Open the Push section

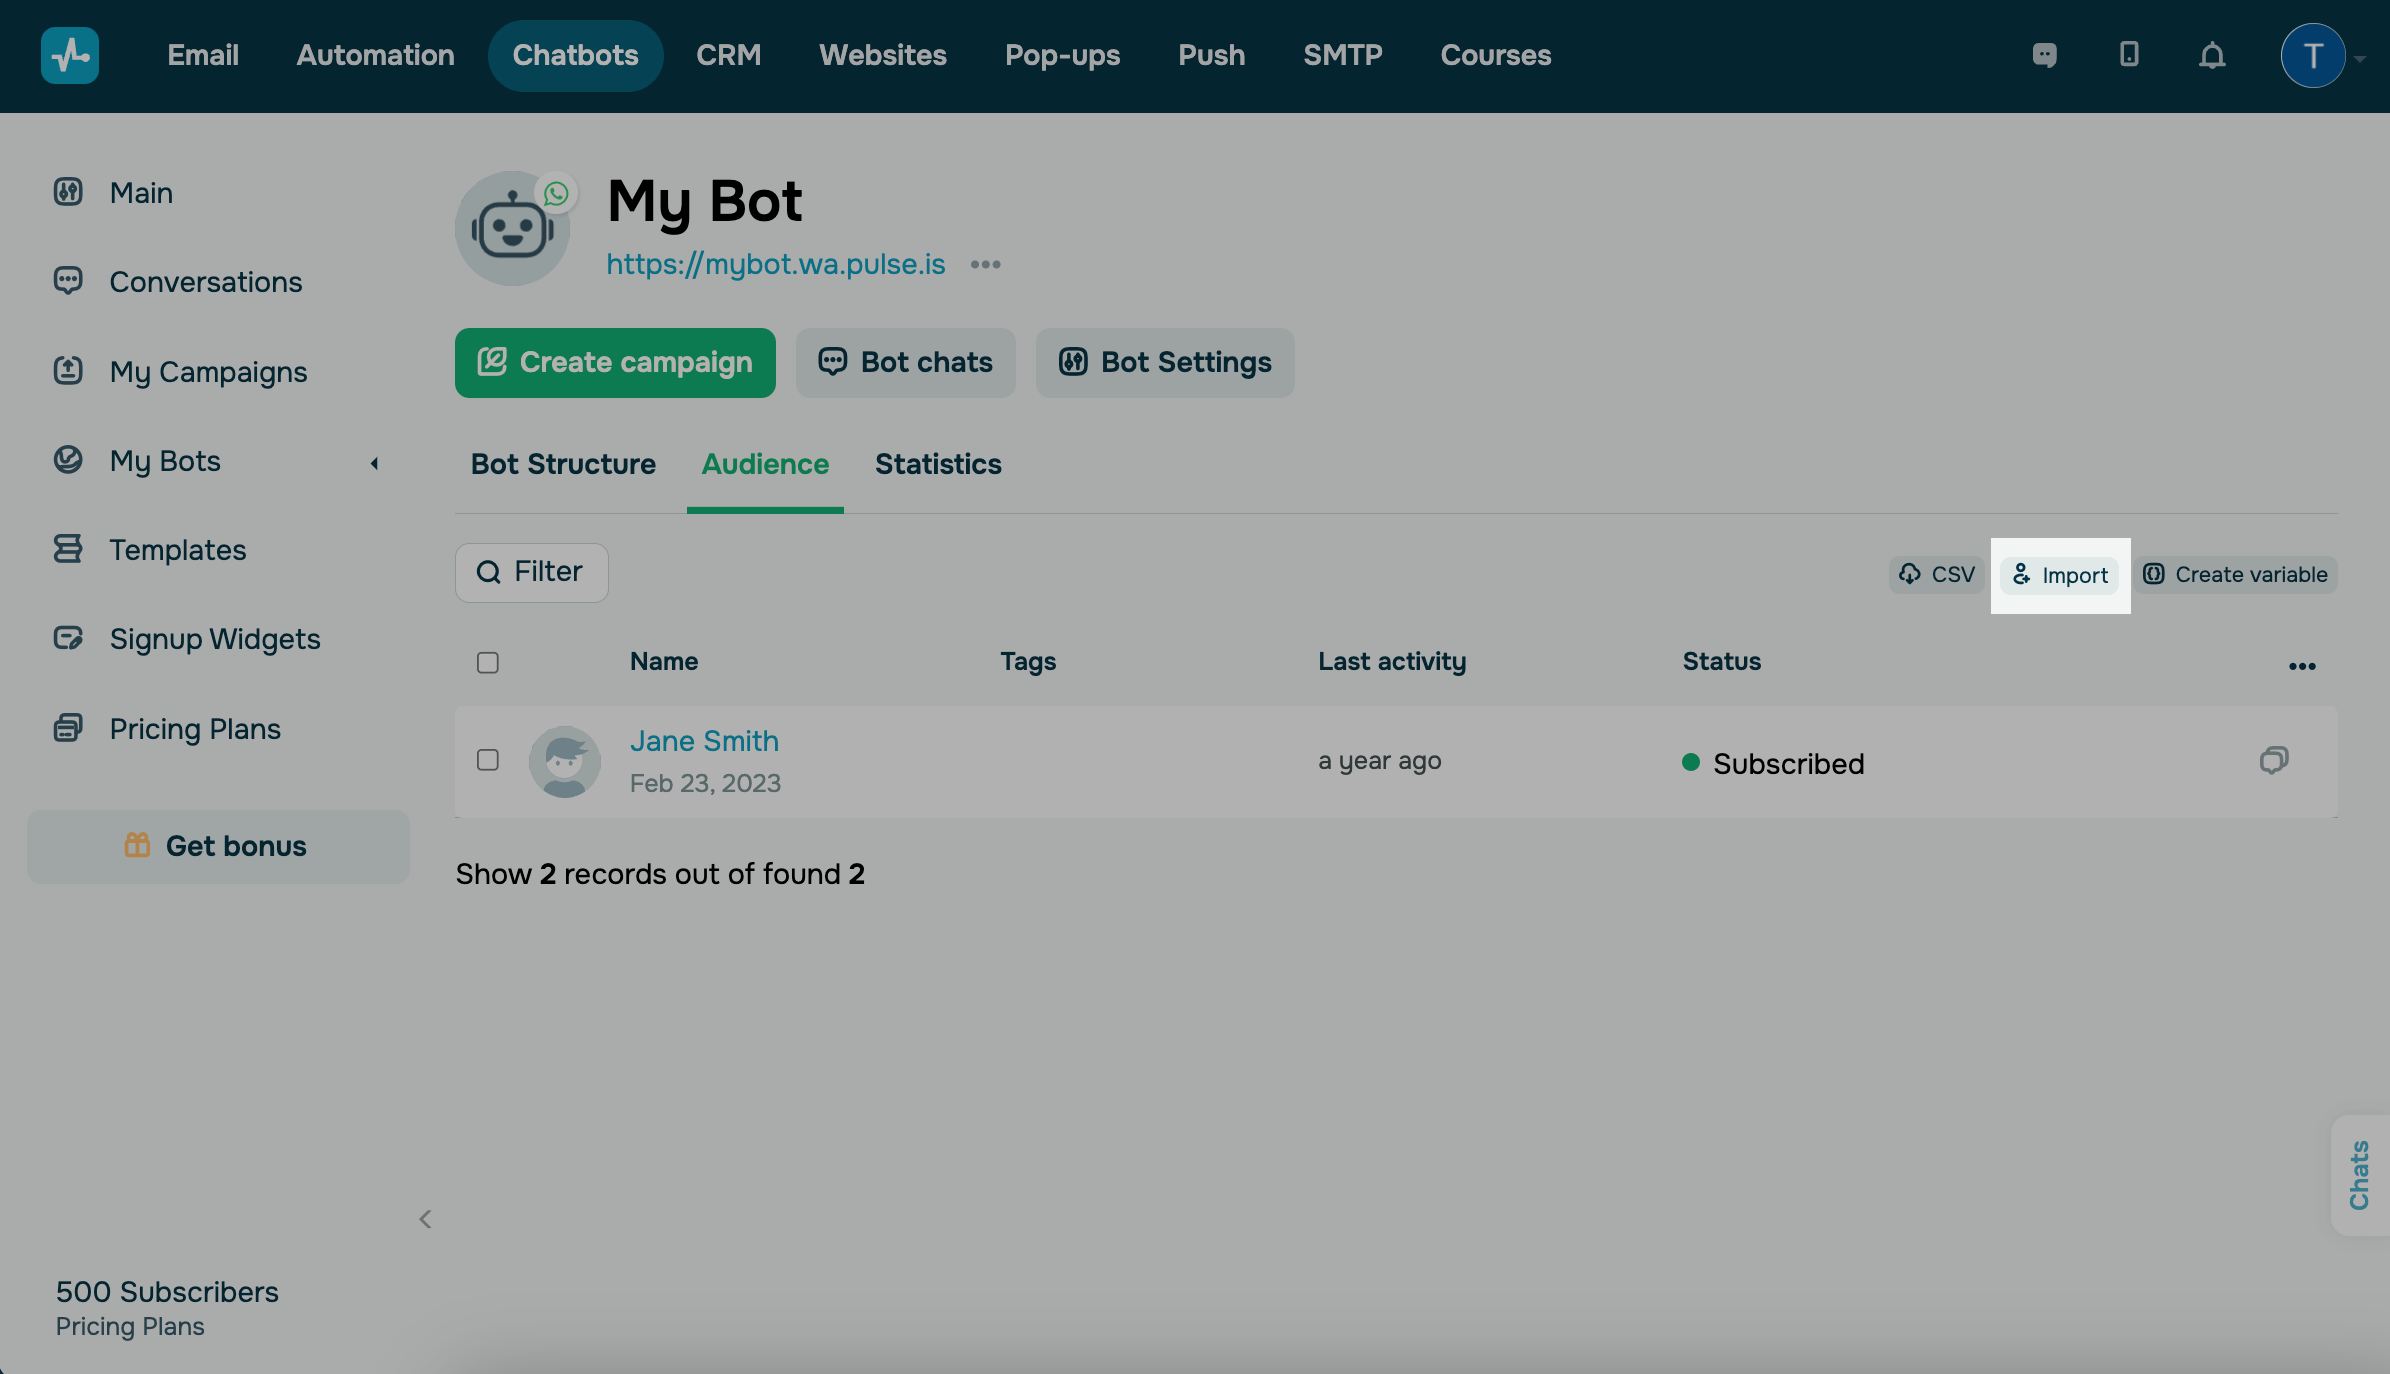point(1211,55)
